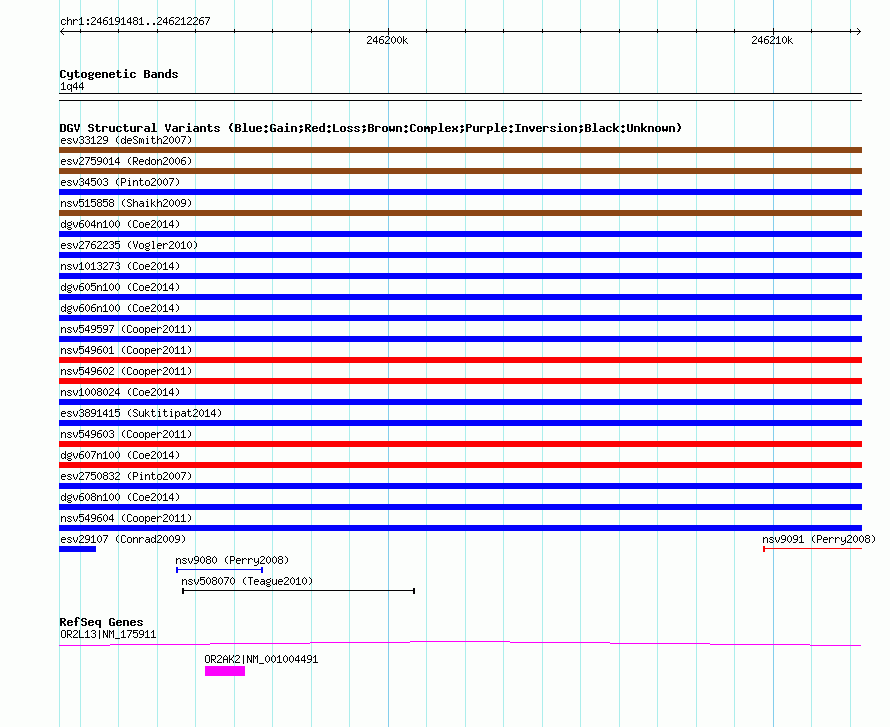
Task: Click the magenta OR2L13 gene line
Action: pyautogui.click(x=460, y=644)
